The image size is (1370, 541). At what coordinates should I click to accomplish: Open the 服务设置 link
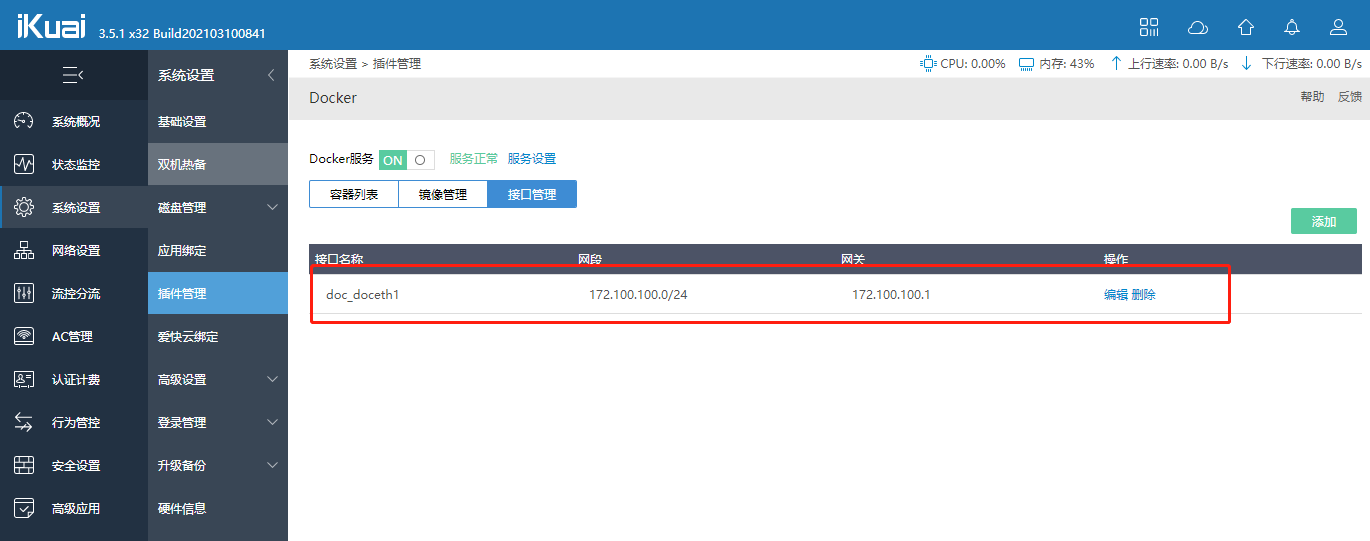coord(532,159)
